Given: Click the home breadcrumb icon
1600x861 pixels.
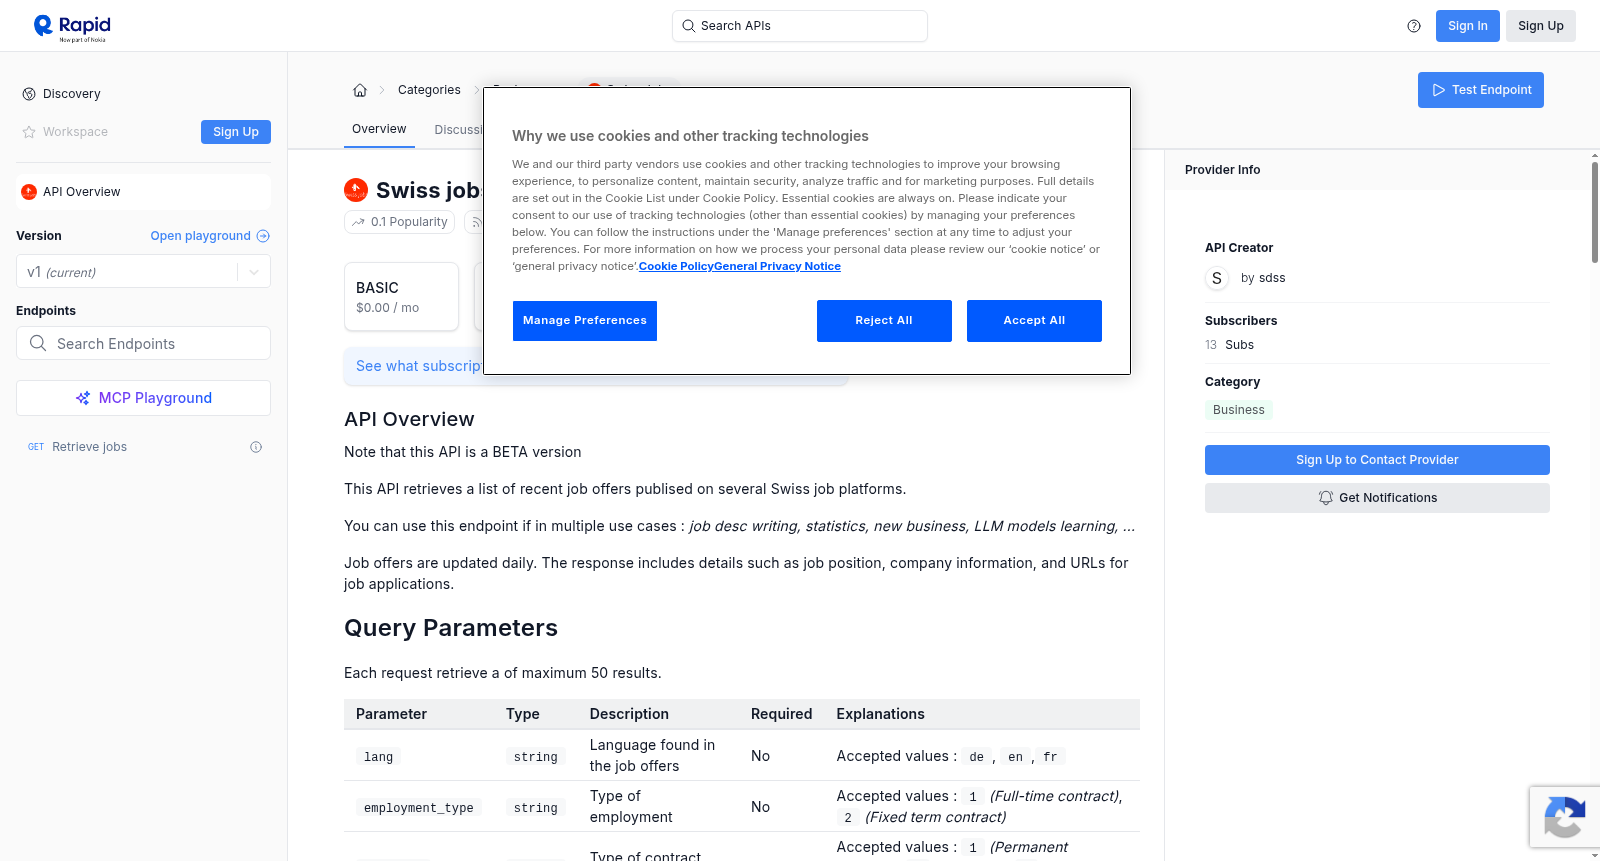Looking at the screenshot, I should click(360, 90).
